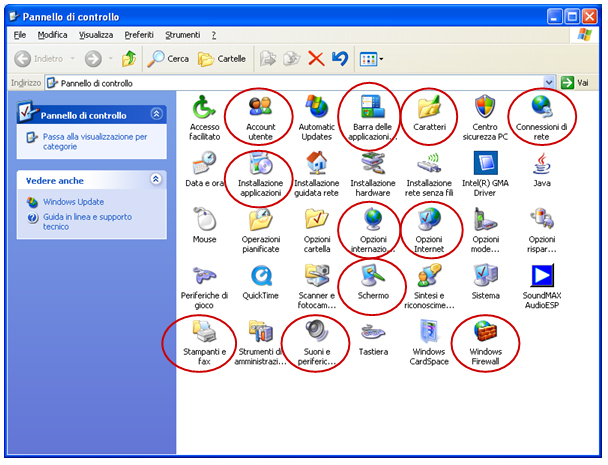
Task: Collapse the Vedere anche sidebar section
Action: (156, 179)
